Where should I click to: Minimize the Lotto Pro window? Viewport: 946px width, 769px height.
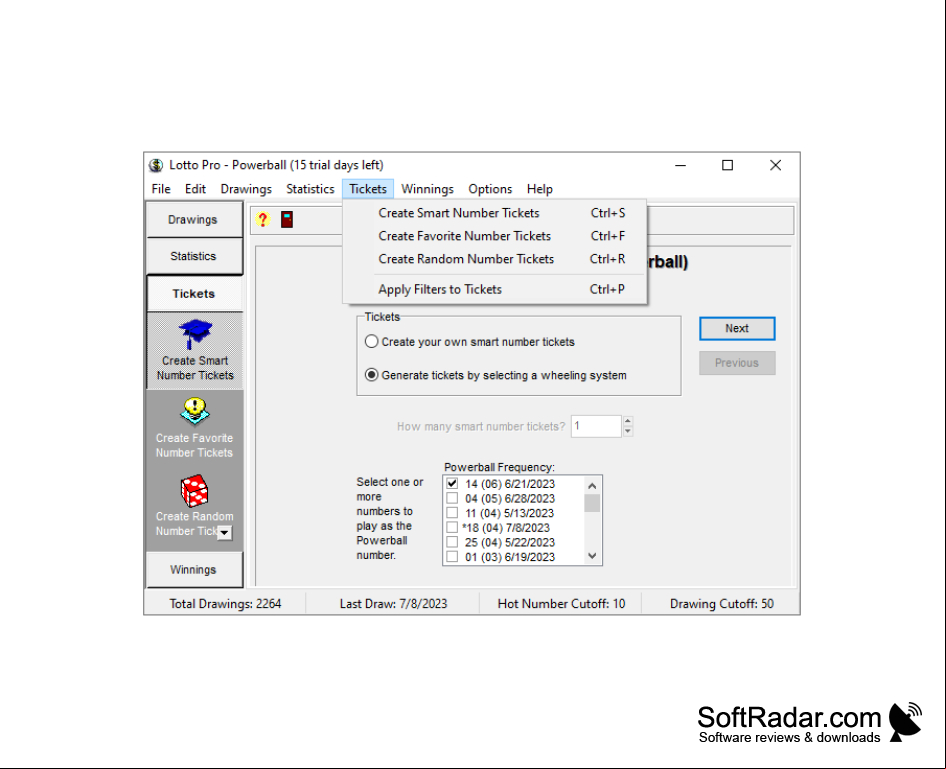coord(681,165)
